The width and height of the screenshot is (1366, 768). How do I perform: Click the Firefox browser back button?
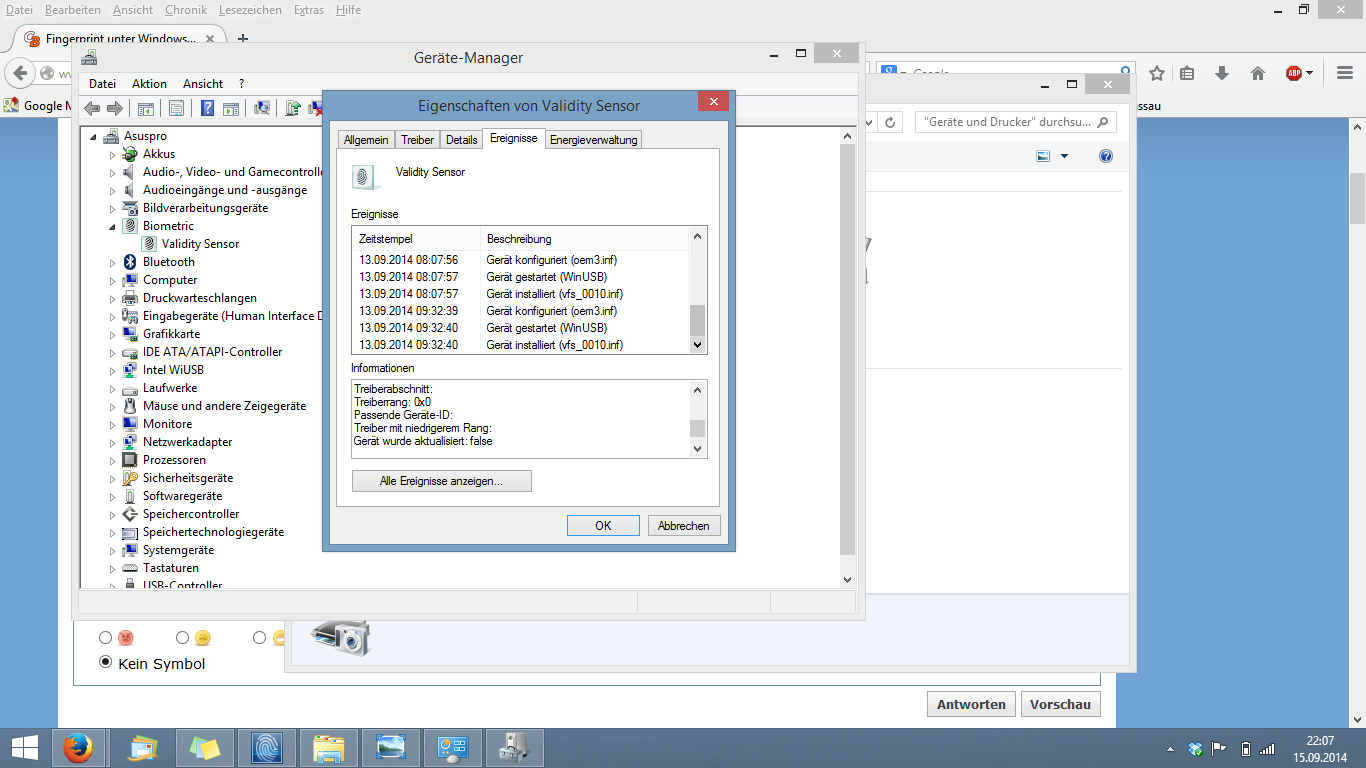(20, 73)
